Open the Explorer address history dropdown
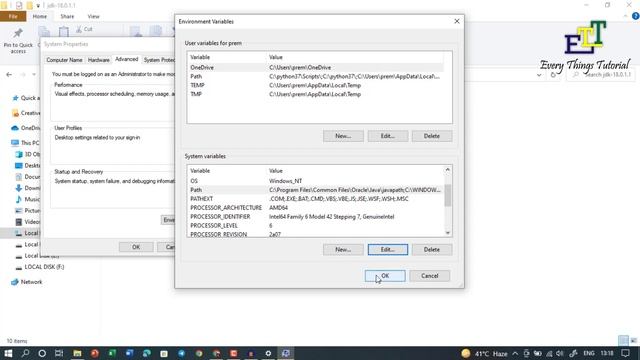The image size is (640, 360). (x=539, y=75)
